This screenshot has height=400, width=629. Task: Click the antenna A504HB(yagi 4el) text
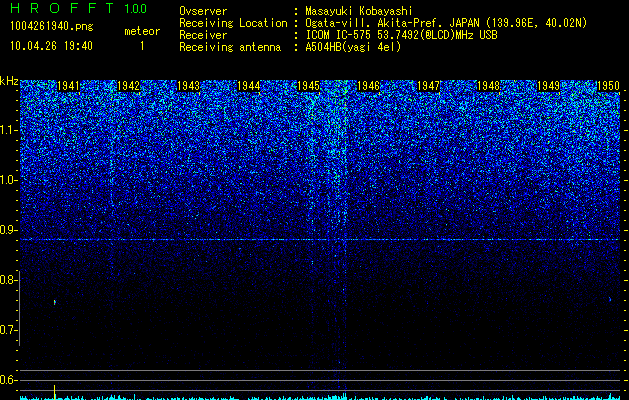pyautogui.click(x=353, y=47)
